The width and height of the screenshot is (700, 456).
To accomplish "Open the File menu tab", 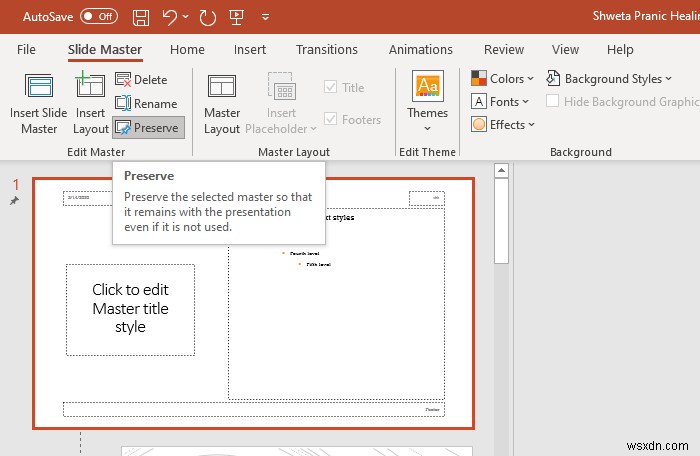I will 27,50.
